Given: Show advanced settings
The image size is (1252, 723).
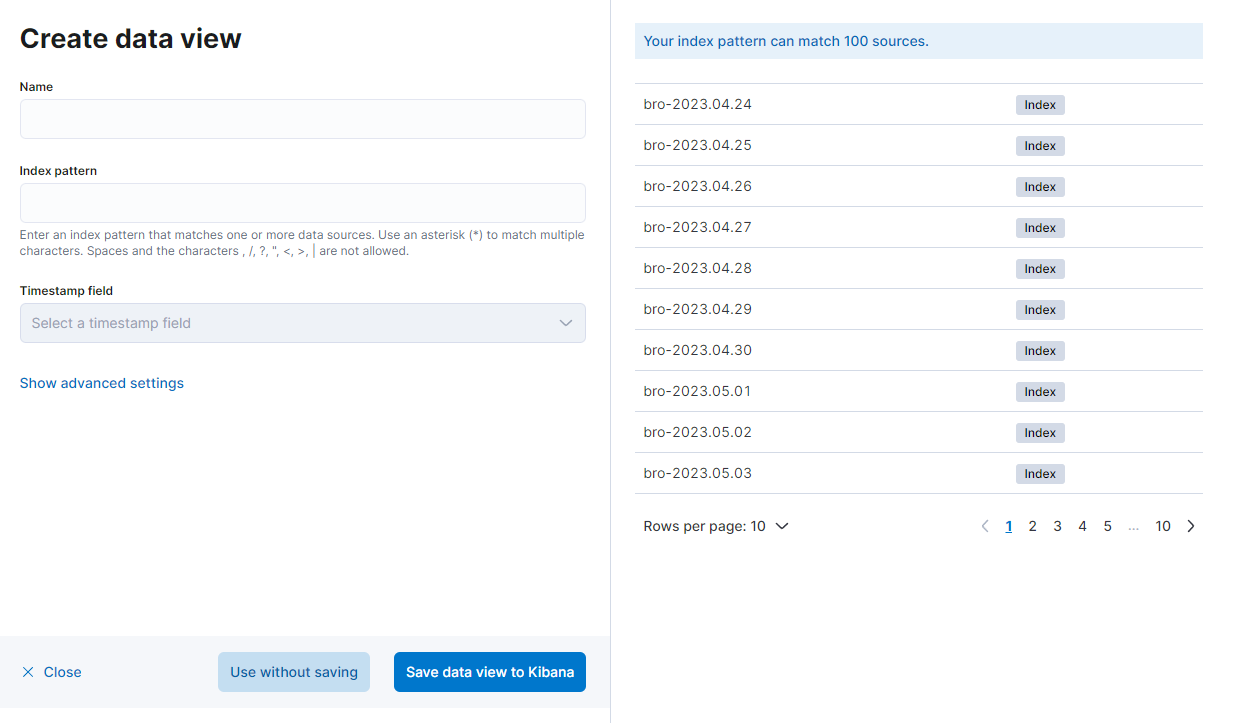Looking at the screenshot, I should pos(102,383).
